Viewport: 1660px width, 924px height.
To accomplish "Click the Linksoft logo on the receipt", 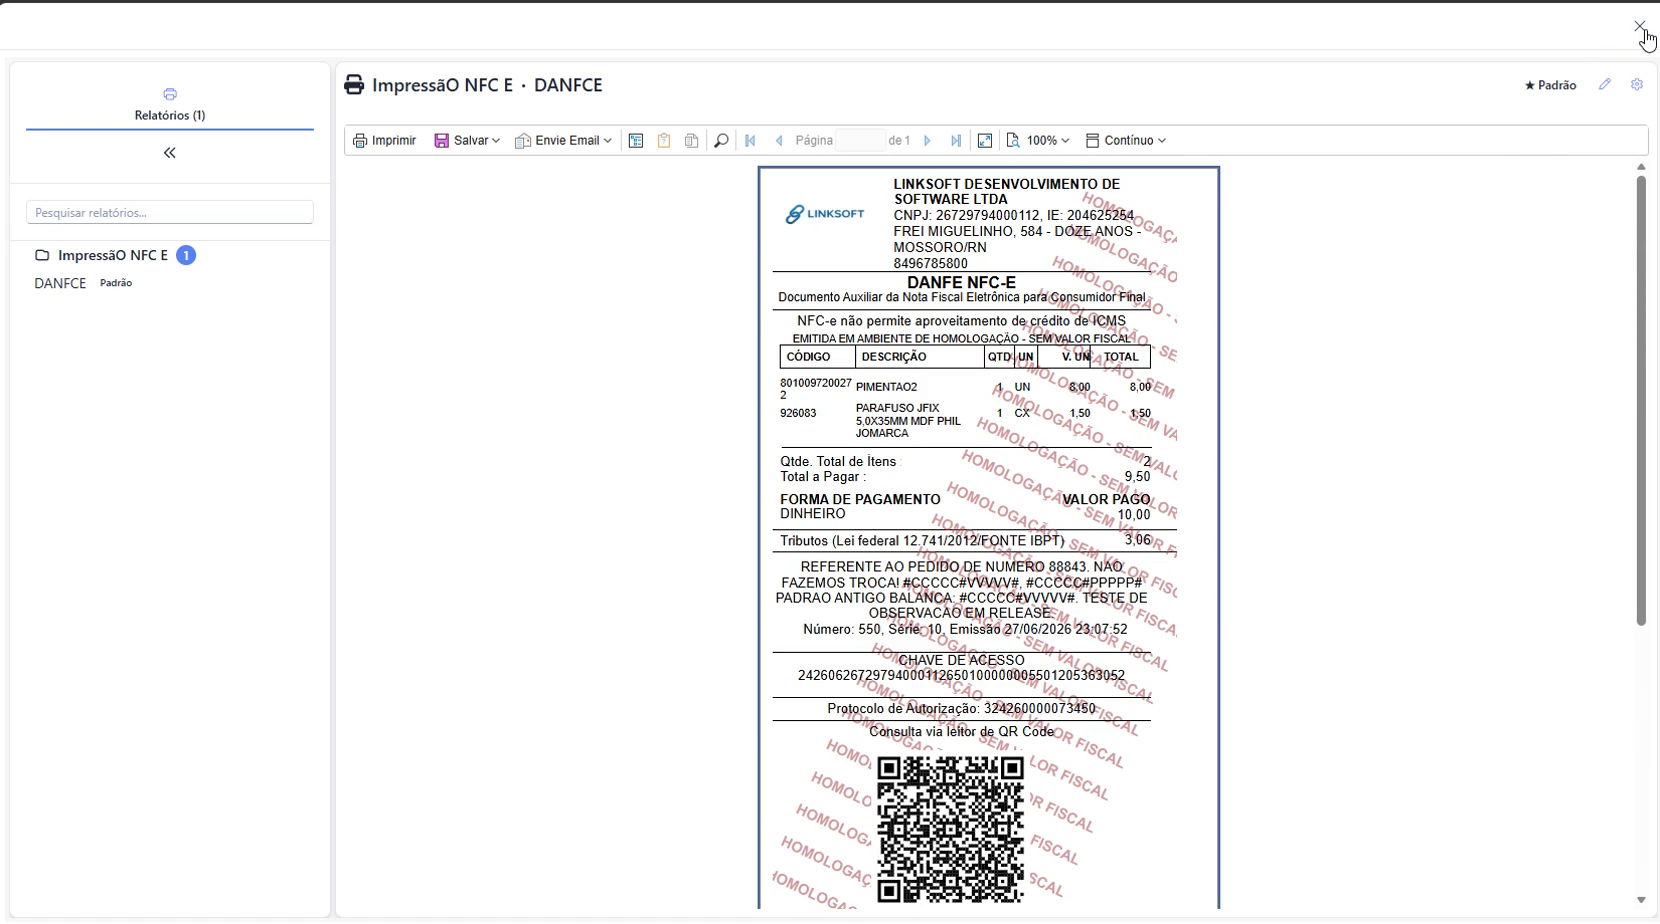I will point(825,214).
